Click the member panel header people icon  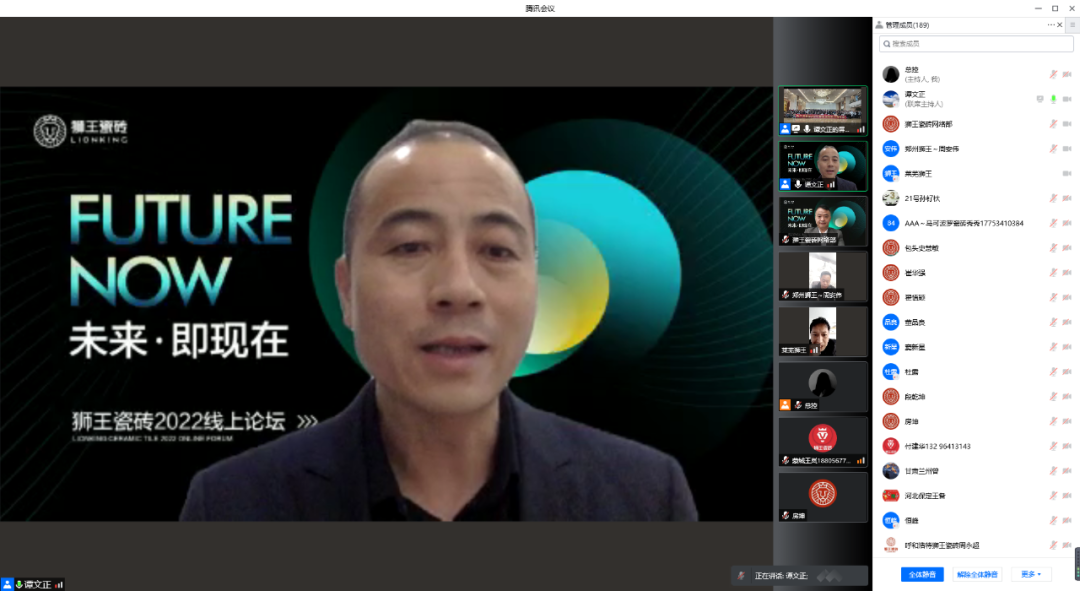(879, 25)
